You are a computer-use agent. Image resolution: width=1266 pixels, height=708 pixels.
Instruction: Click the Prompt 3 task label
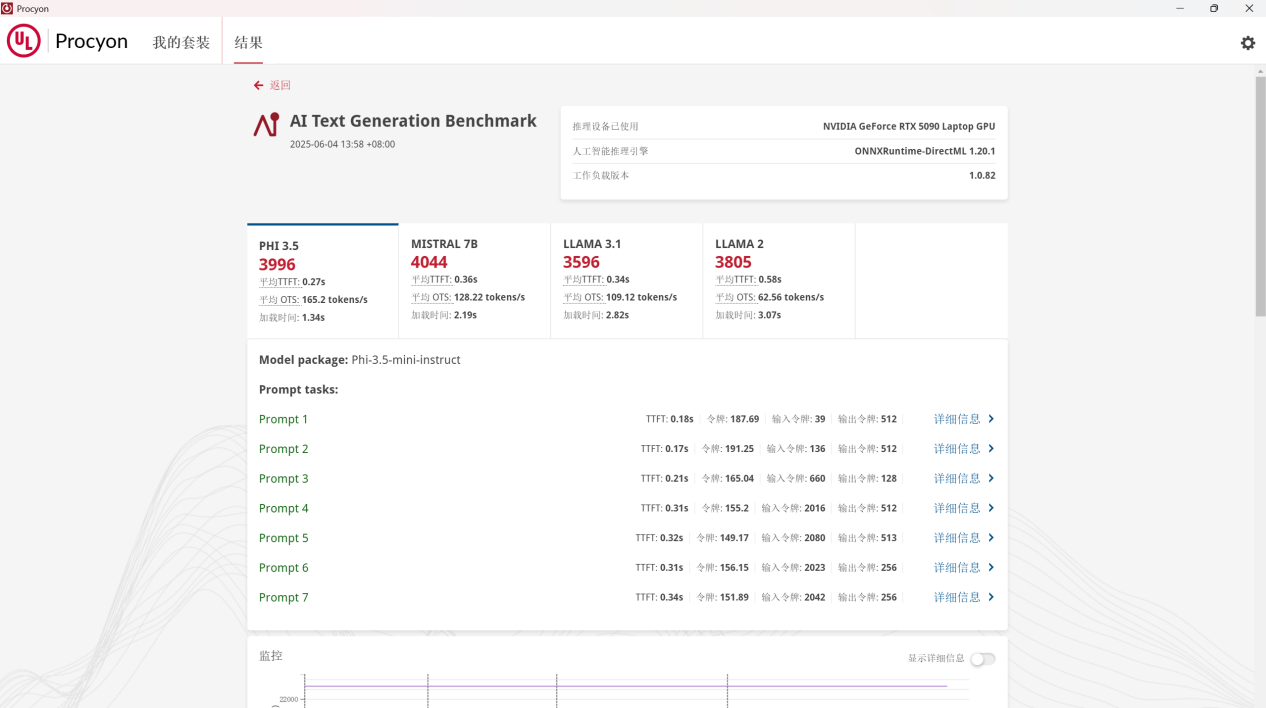283,479
